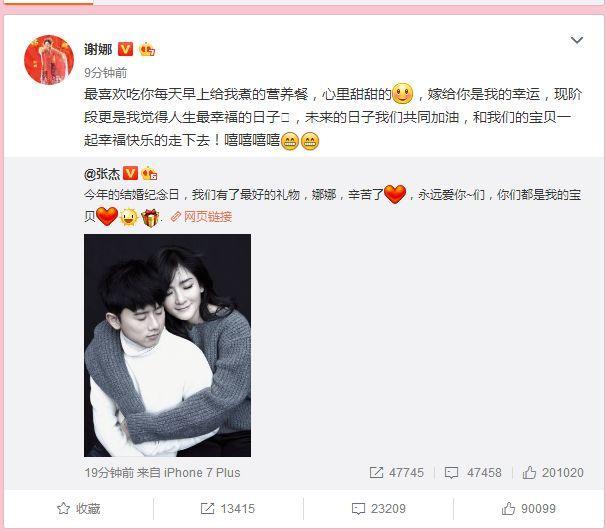607x532 pixels.
Task: Click the original post repost icon 47745
Action: pyautogui.click(x=397, y=472)
